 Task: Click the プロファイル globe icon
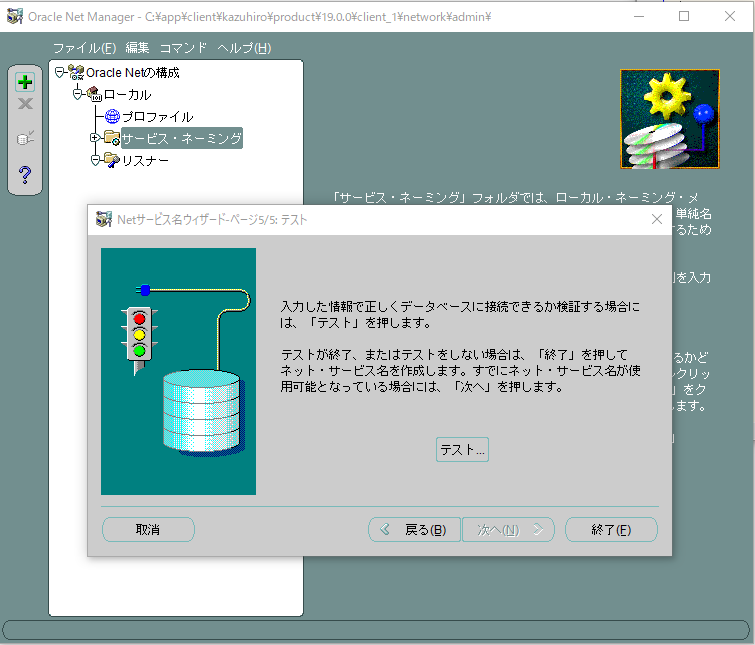tap(112, 117)
